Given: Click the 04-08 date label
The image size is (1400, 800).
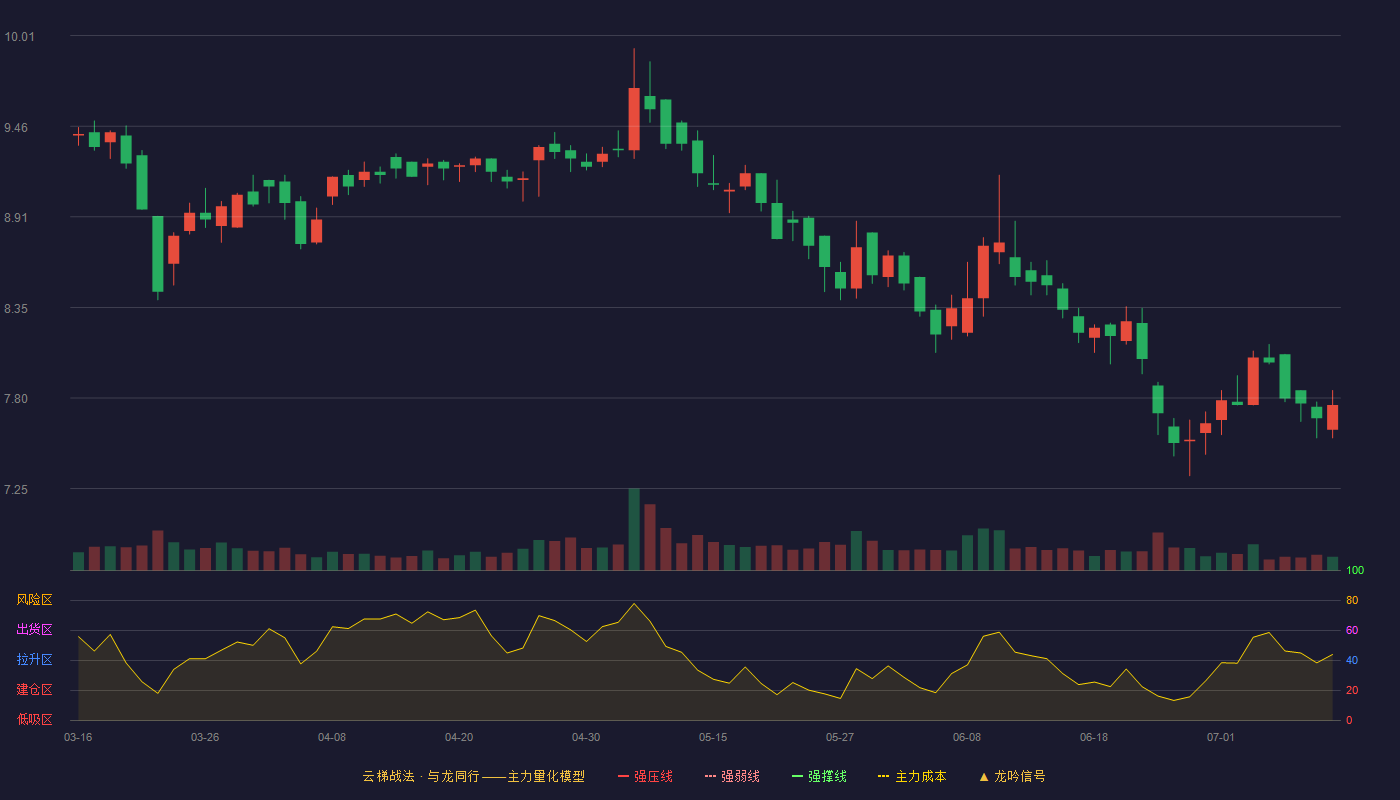Looking at the screenshot, I should click(x=332, y=737).
